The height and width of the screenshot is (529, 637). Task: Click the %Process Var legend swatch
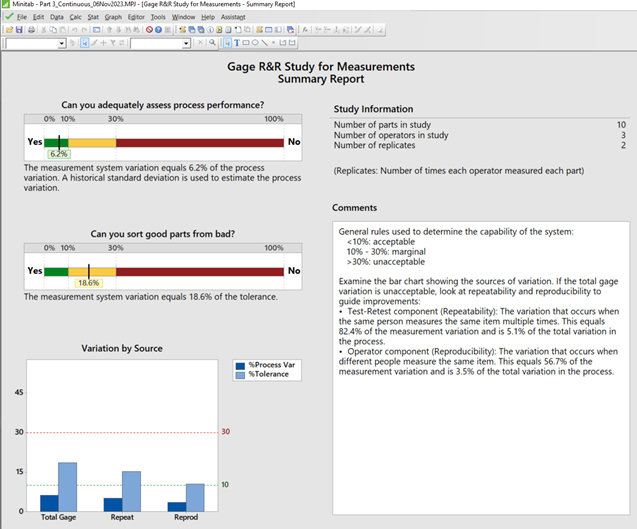240,365
